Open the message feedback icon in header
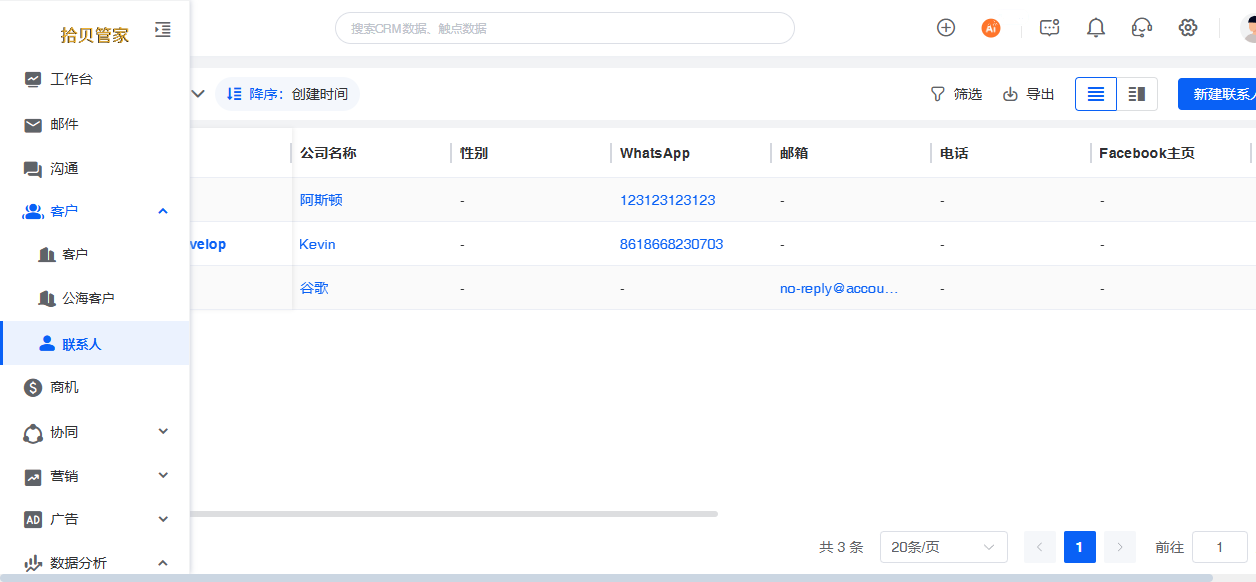The height and width of the screenshot is (582, 1256). [1049, 28]
